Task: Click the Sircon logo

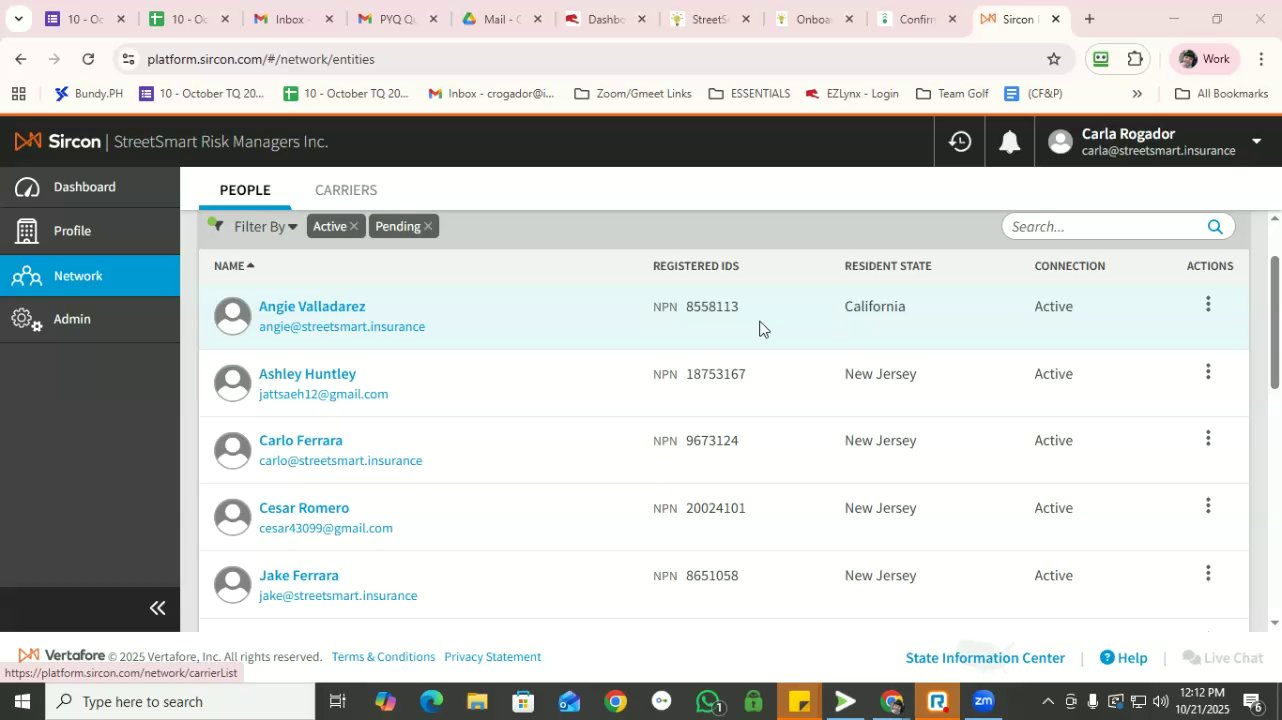Action: click(58, 142)
